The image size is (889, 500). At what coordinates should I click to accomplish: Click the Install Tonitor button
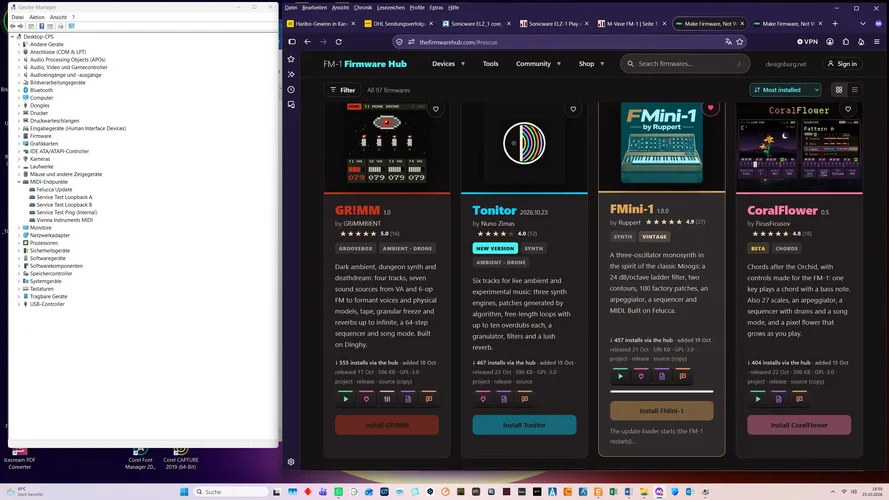tap(524, 425)
